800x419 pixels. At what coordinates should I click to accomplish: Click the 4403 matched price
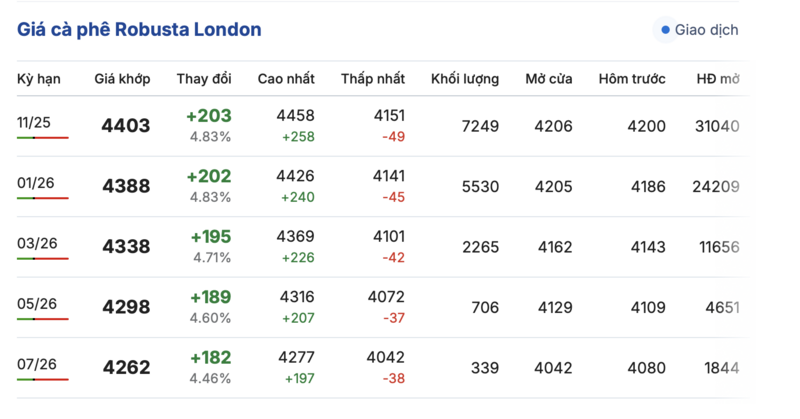pos(126,126)
